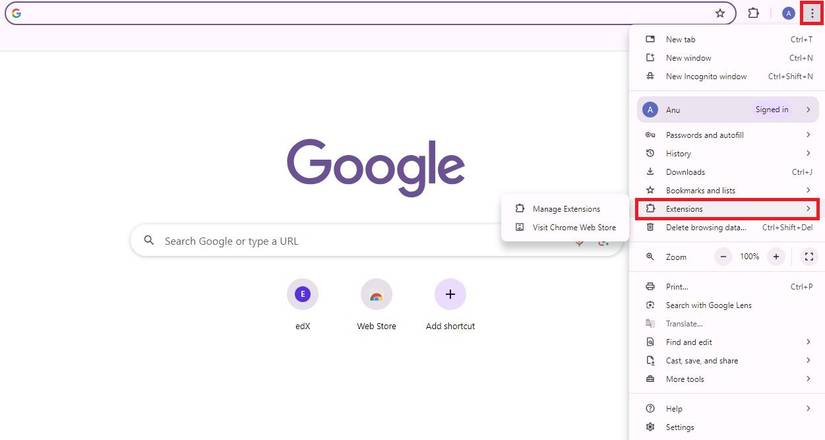Click the edX shortcut icon
This screenshot has width=825, height=440.
tap(302, 294)
